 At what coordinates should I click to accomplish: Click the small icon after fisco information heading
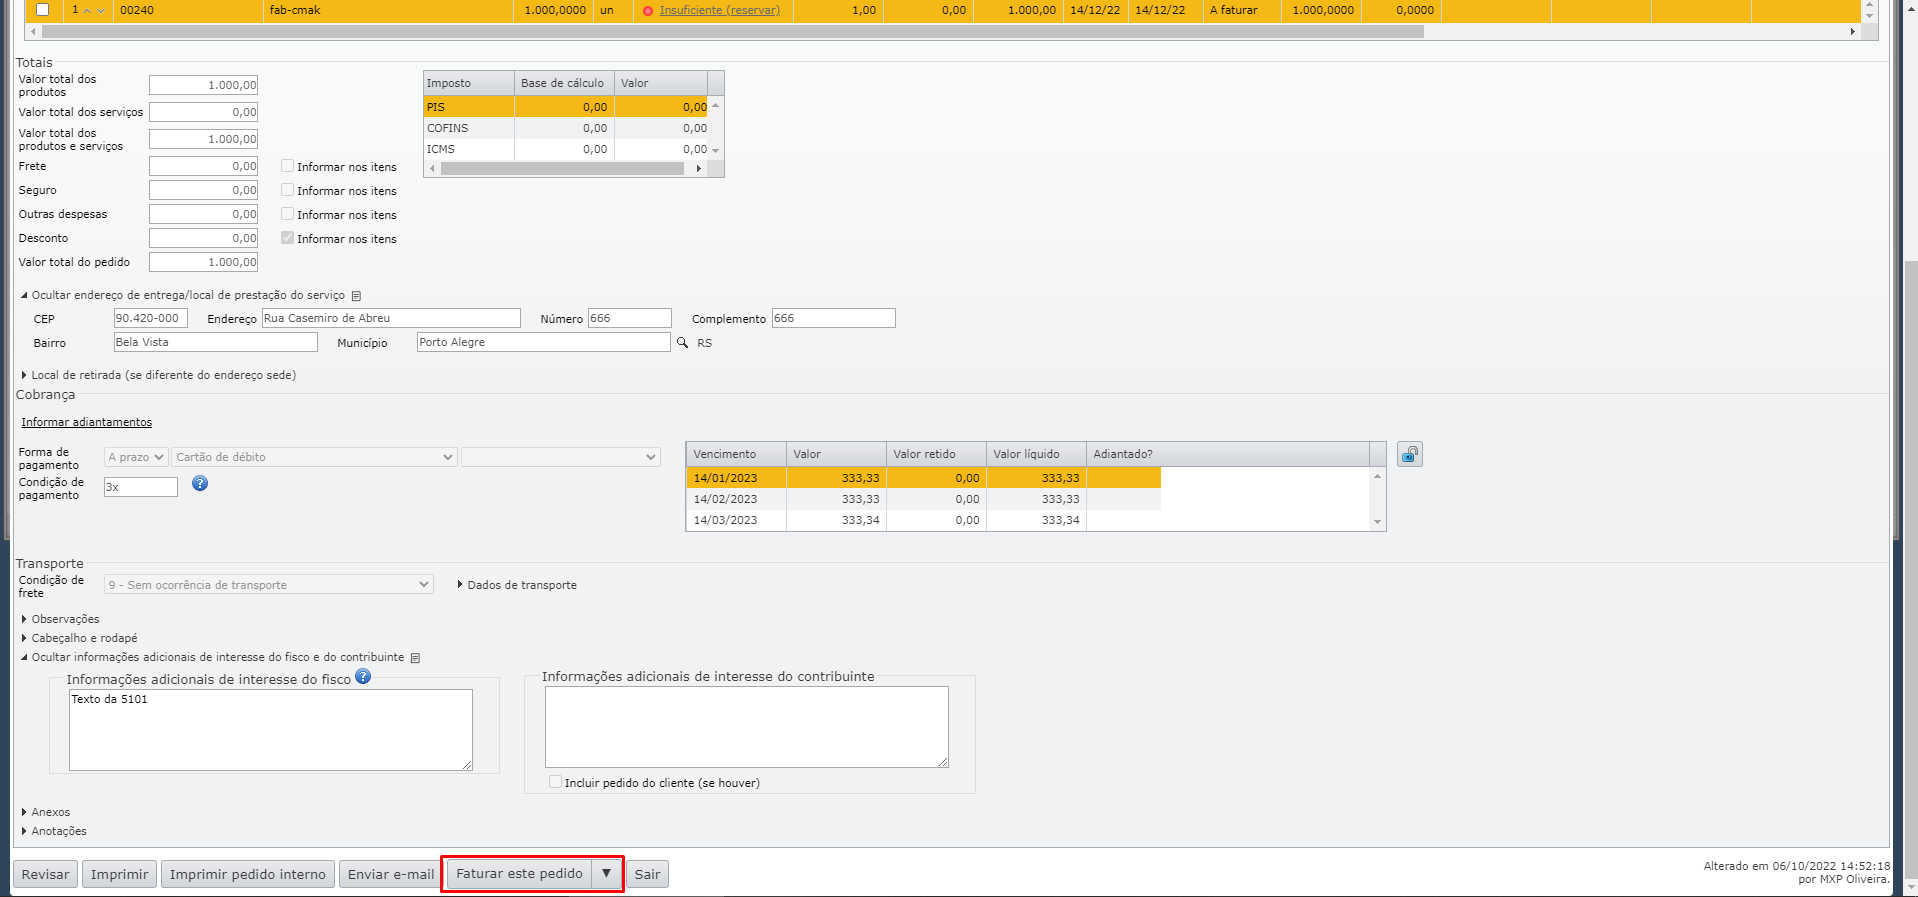click(415, 658)
